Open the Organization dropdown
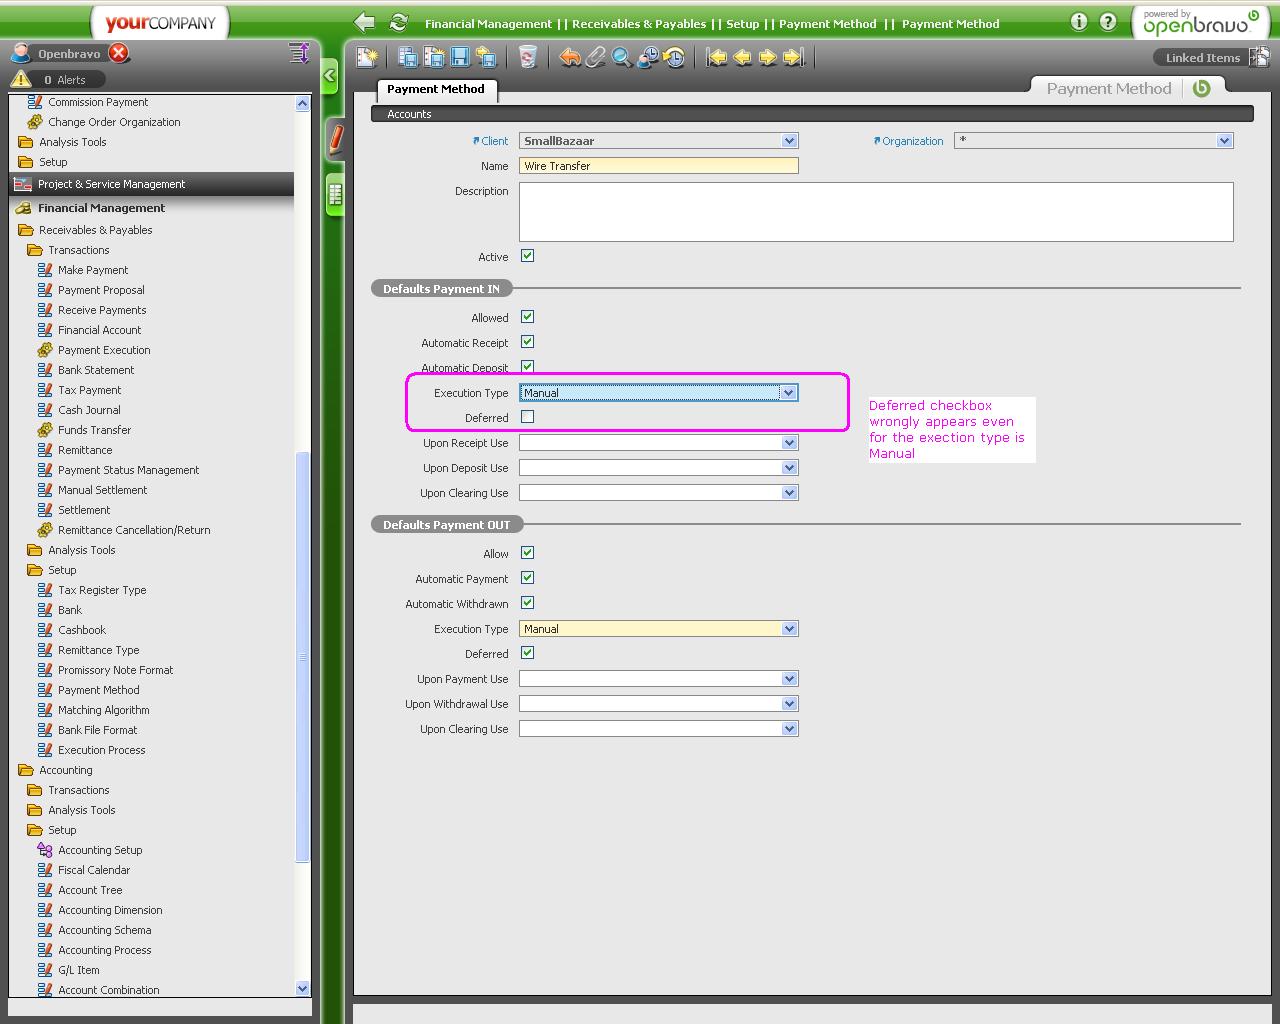This screenshot has height=1024, width=1280. pos(1224,141)
